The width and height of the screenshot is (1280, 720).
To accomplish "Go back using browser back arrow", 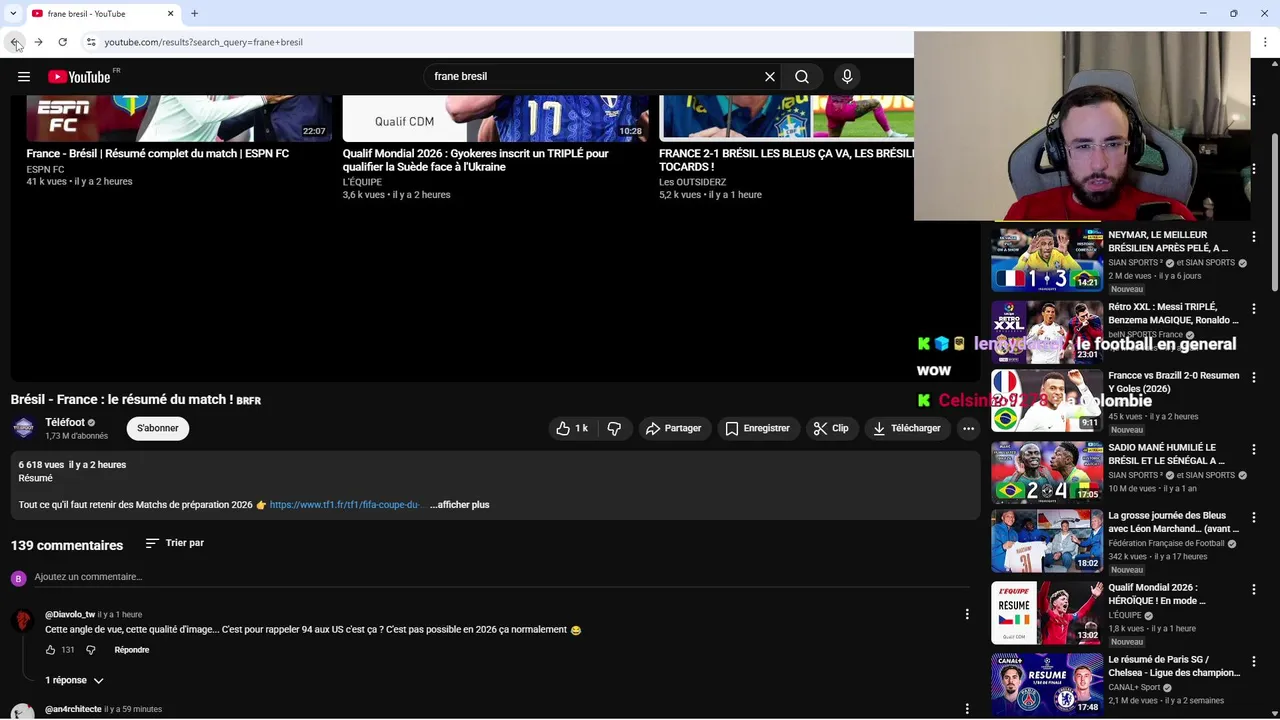I will coord(15,42).
